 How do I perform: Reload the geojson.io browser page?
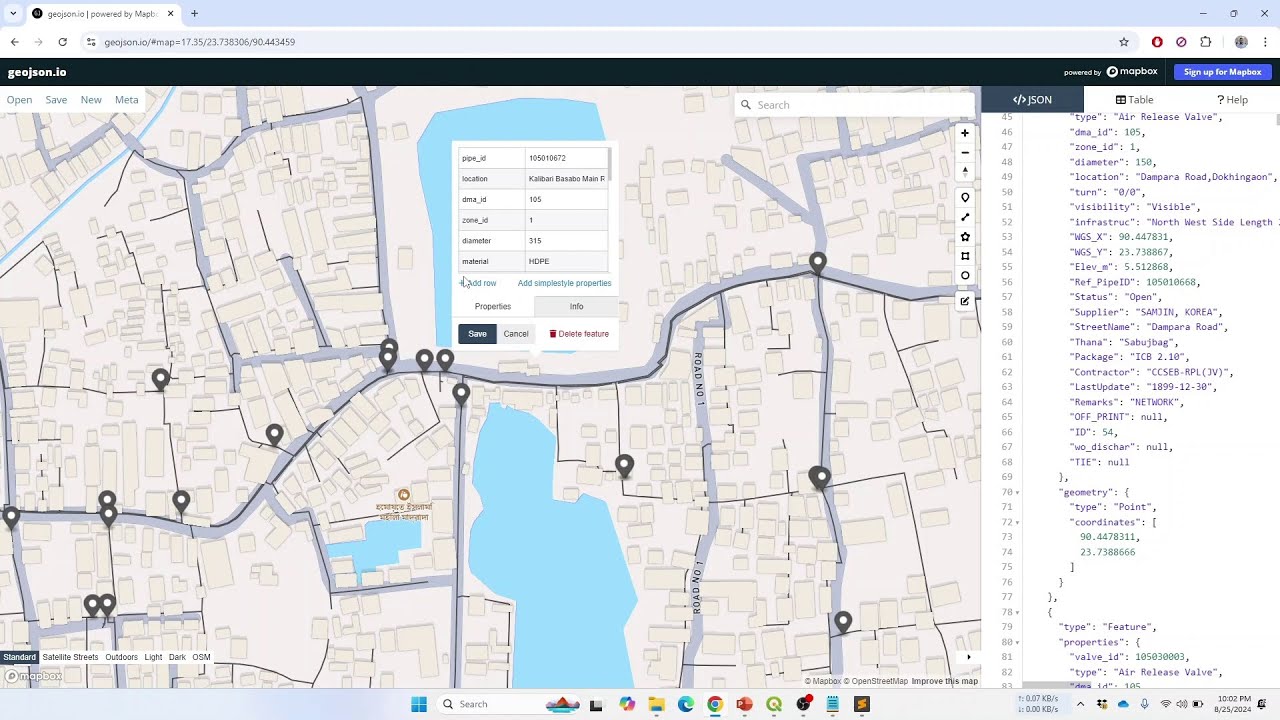click(x=62, y=42)
